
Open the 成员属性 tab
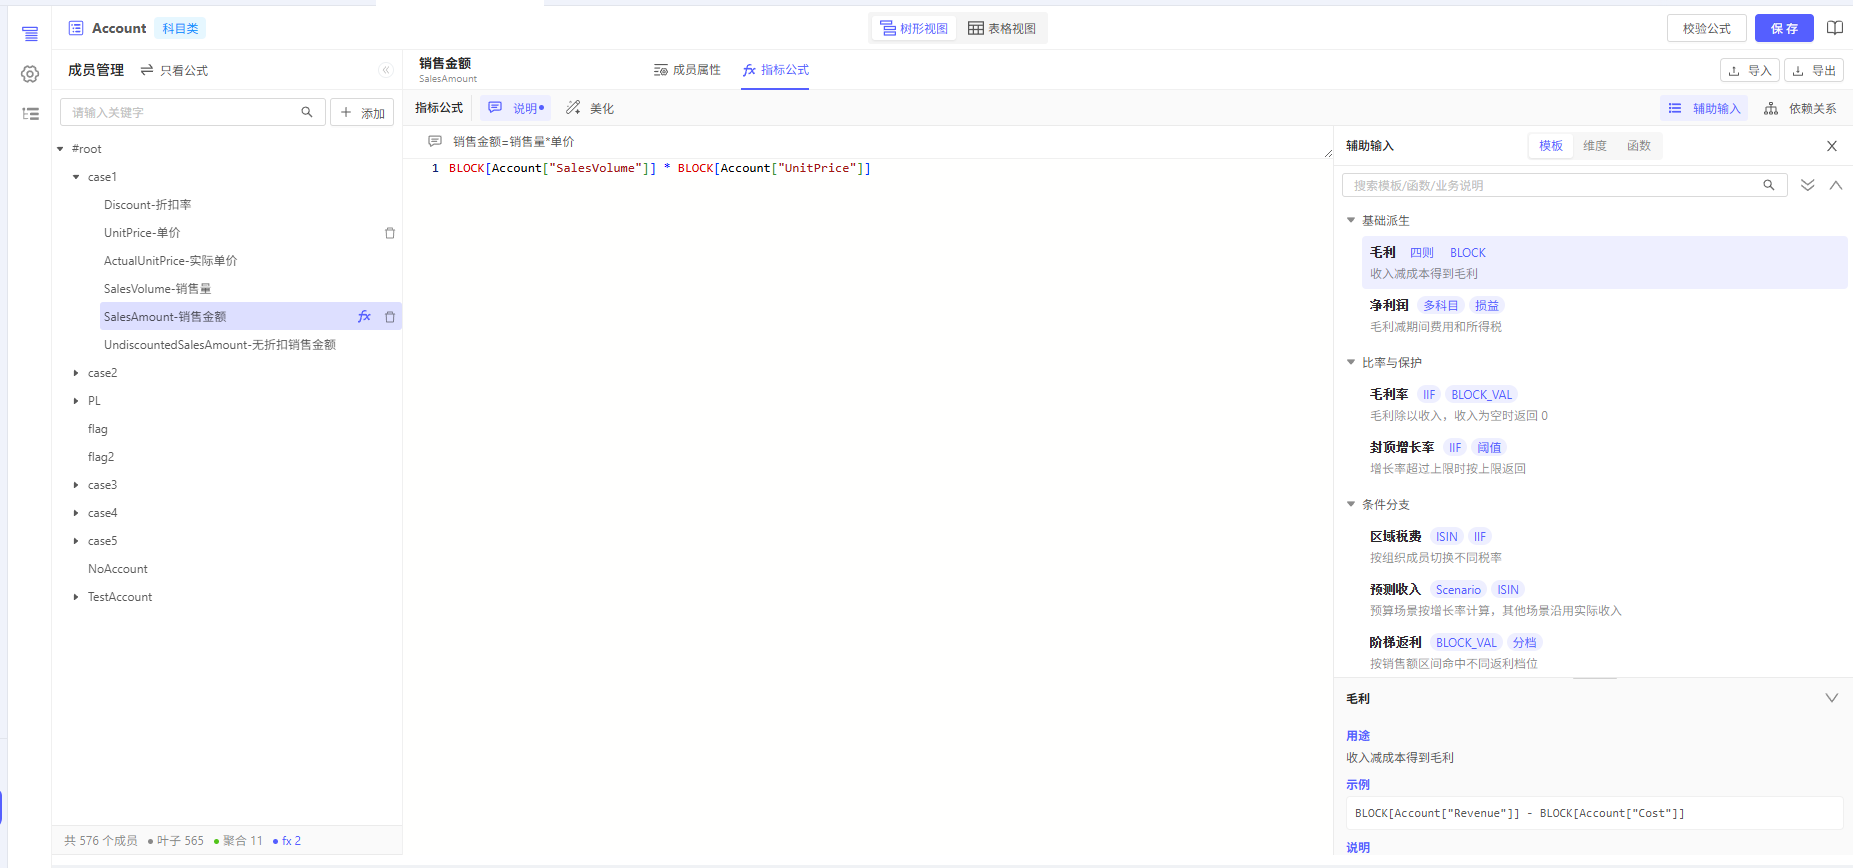687,70
